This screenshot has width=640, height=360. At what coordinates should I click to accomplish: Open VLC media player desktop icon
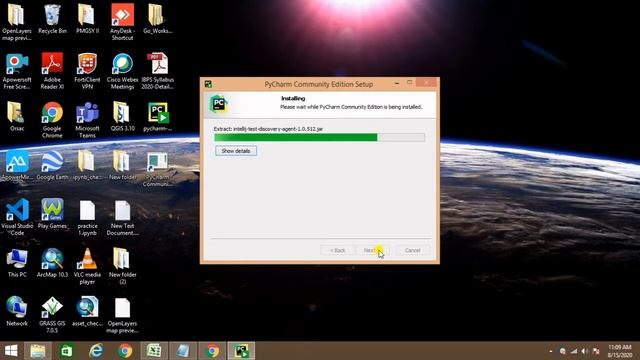pos(87,266)
